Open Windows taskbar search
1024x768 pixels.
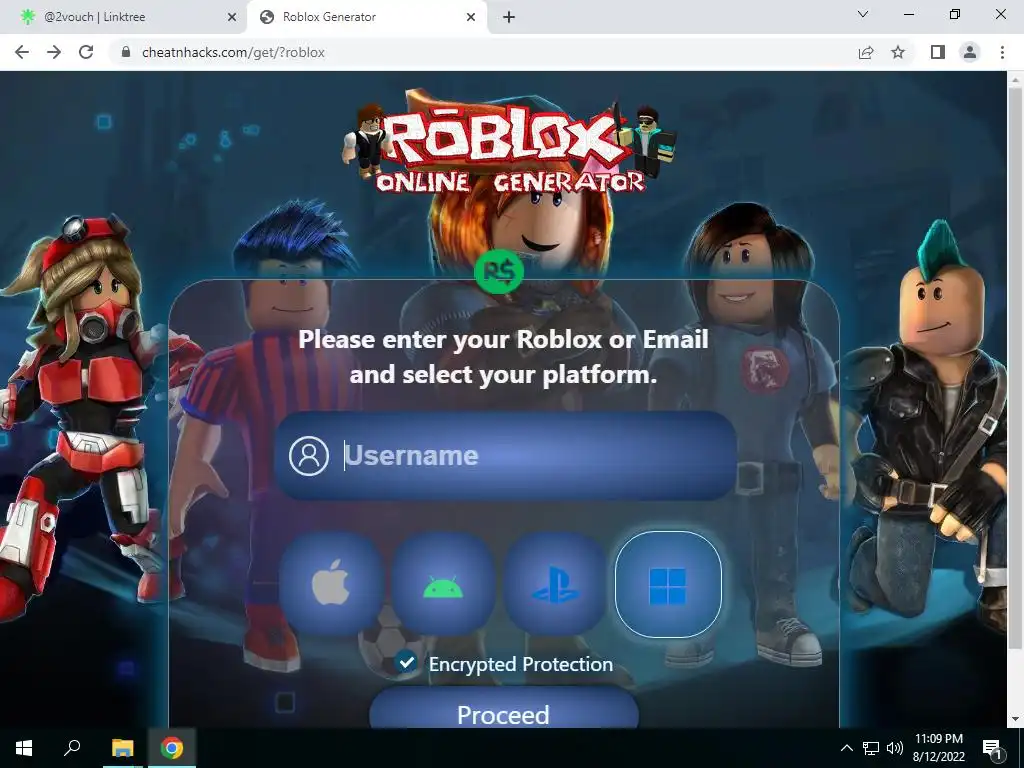(x=72, y=748)
